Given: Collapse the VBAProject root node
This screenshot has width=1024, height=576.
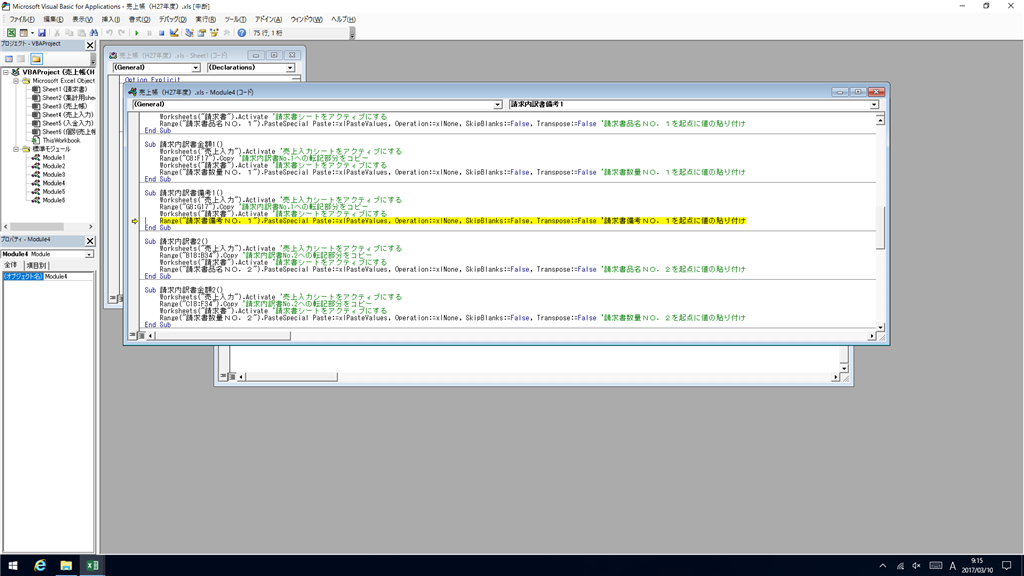Looking at the screenshot, I should 6,72.
